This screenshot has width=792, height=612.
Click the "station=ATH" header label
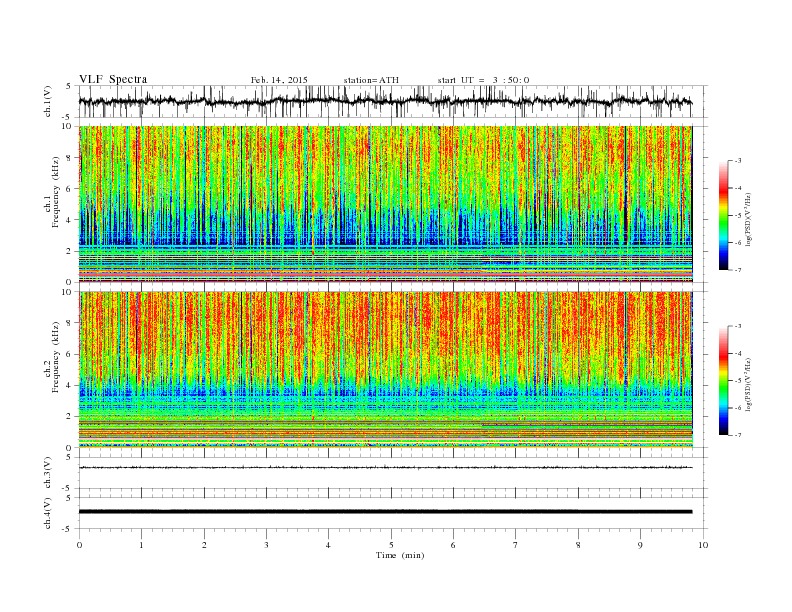371,80
